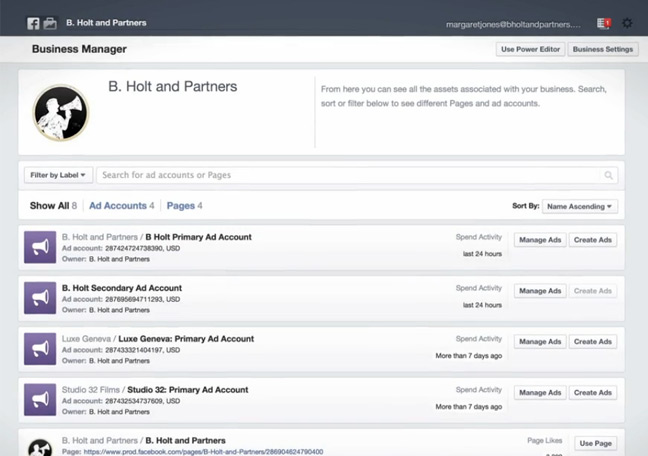Open Studio 32: Primary Ad Account title
The image size is (648, 456).
(188, 389)
